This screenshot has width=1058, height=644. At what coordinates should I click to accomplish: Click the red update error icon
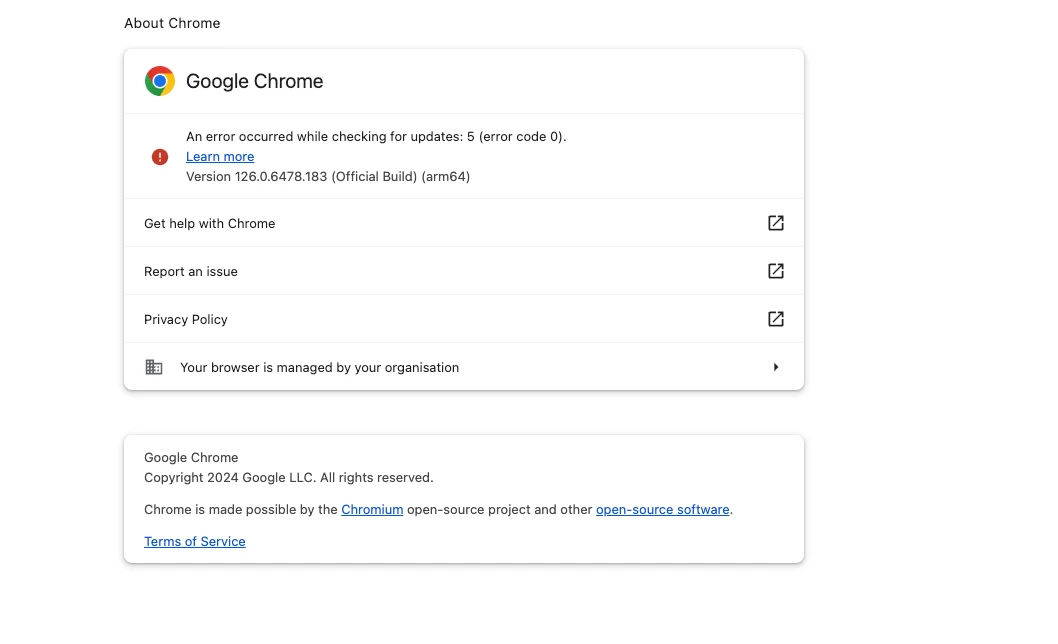point(160,157)
